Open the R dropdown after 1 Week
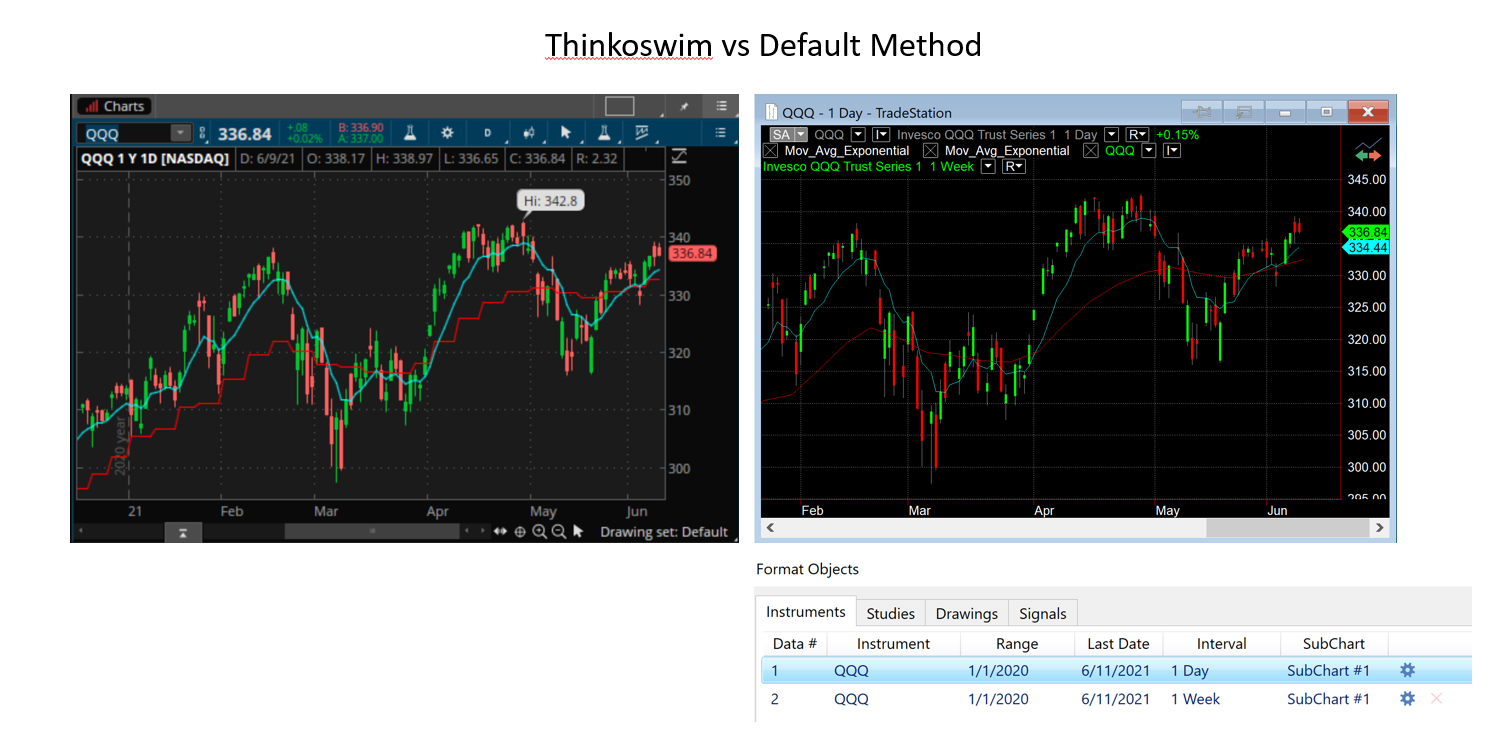 click(1014, 167)
